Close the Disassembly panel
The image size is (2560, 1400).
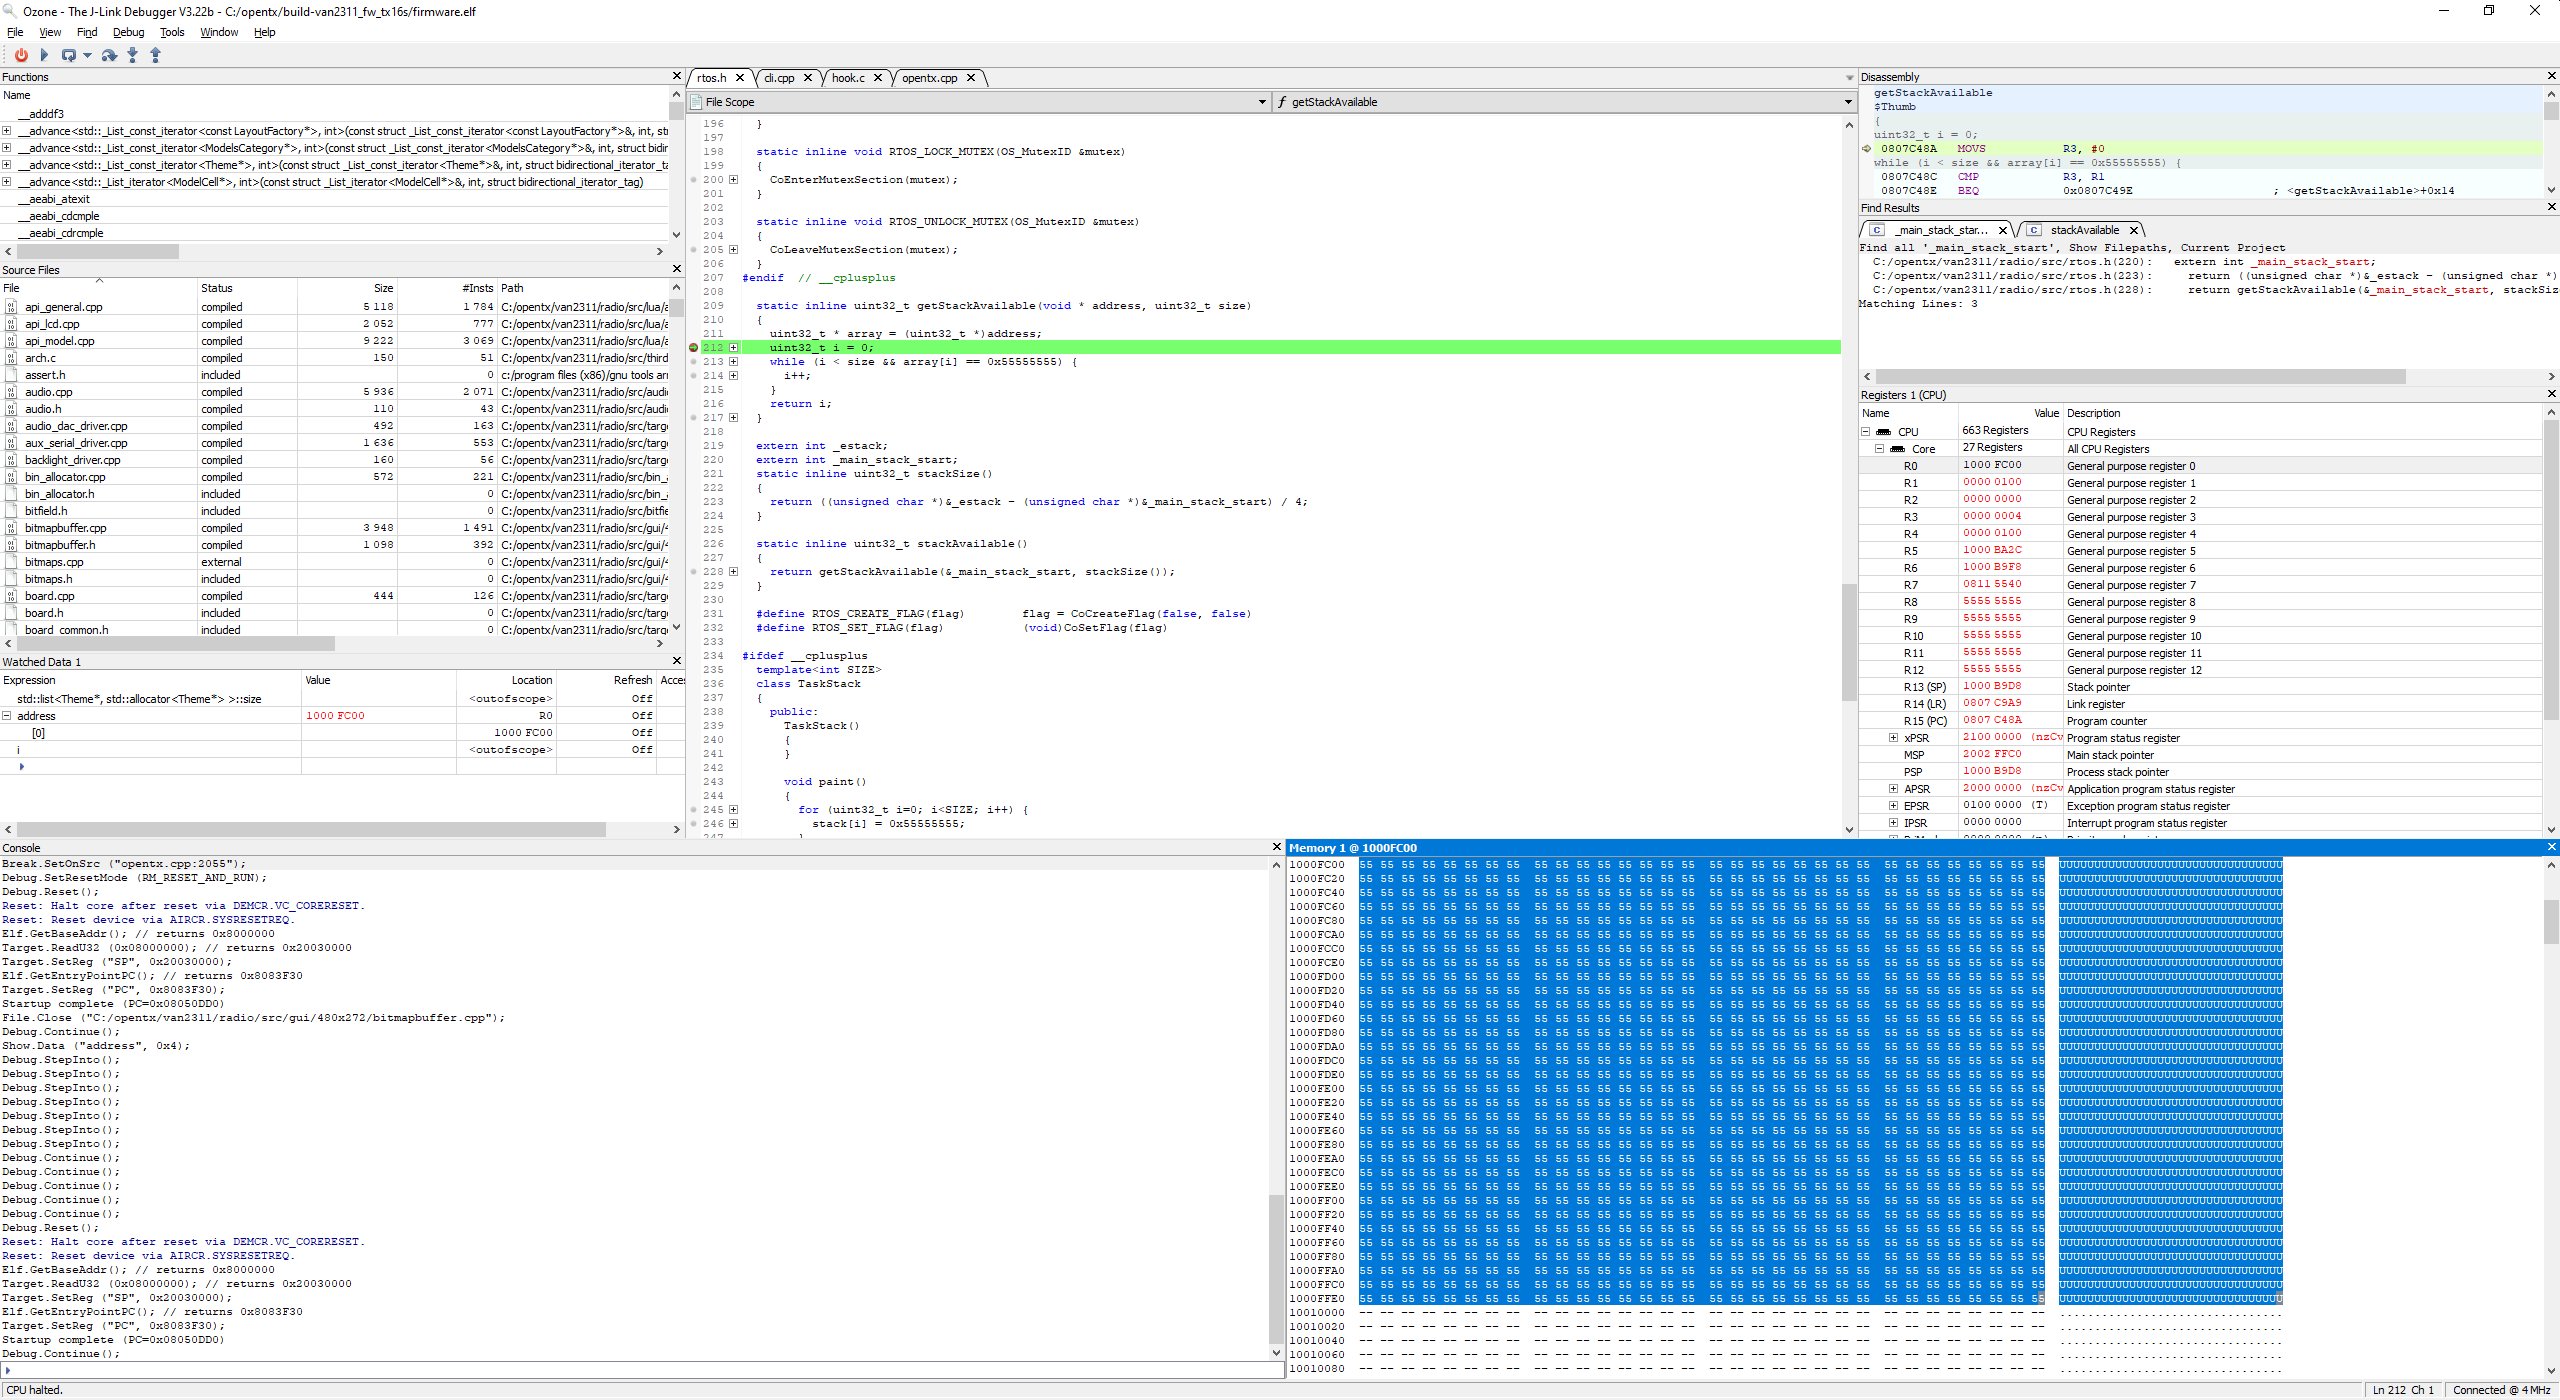click(2551, 76)
